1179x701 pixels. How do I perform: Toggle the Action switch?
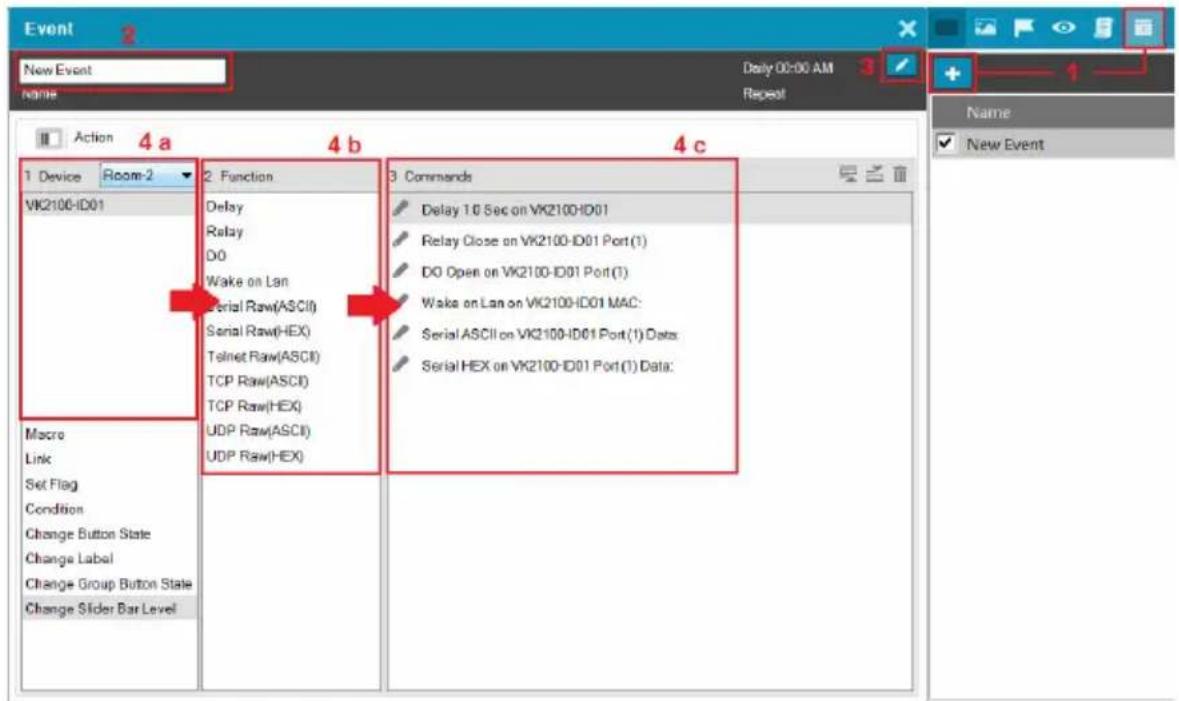pyautogui.click(x=49, y=138)
